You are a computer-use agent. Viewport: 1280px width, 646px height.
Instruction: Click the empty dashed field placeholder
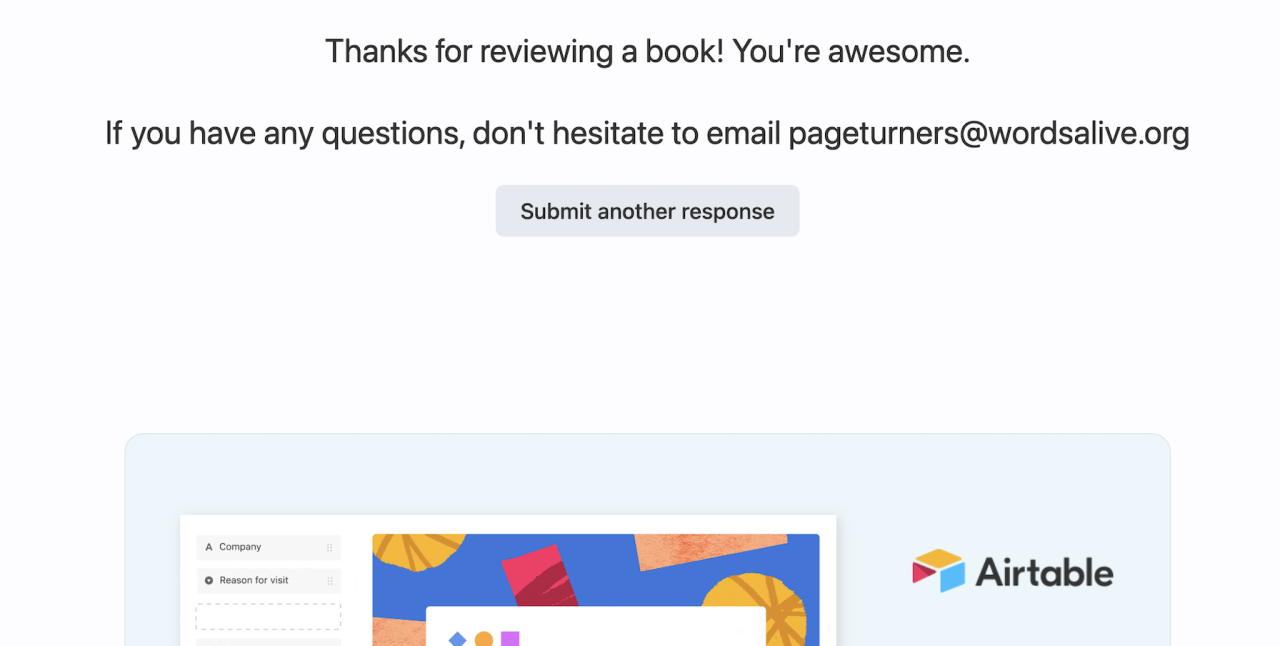click(268, 616)
